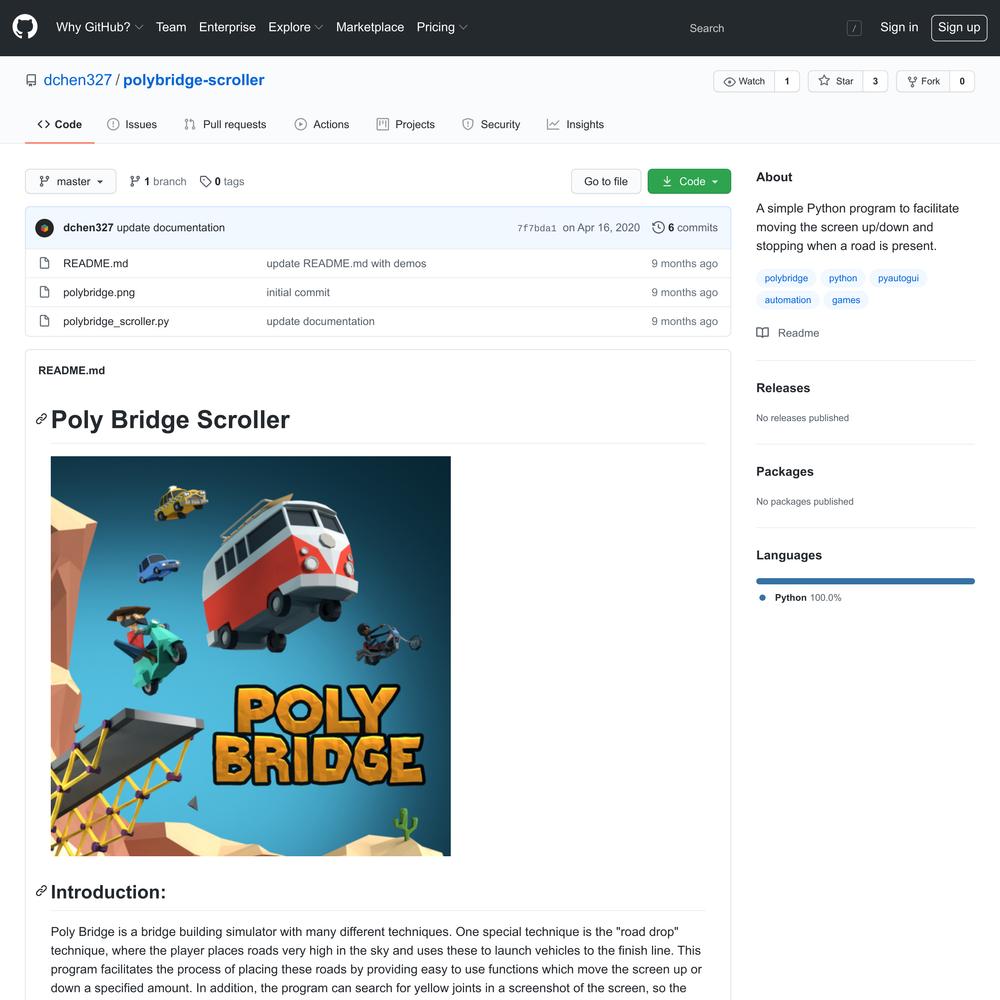Image resolution: width=1000 pixels, height=1000 pixels.
Task: Open the Poly Bridge cover image
Action: pos(251,656)
